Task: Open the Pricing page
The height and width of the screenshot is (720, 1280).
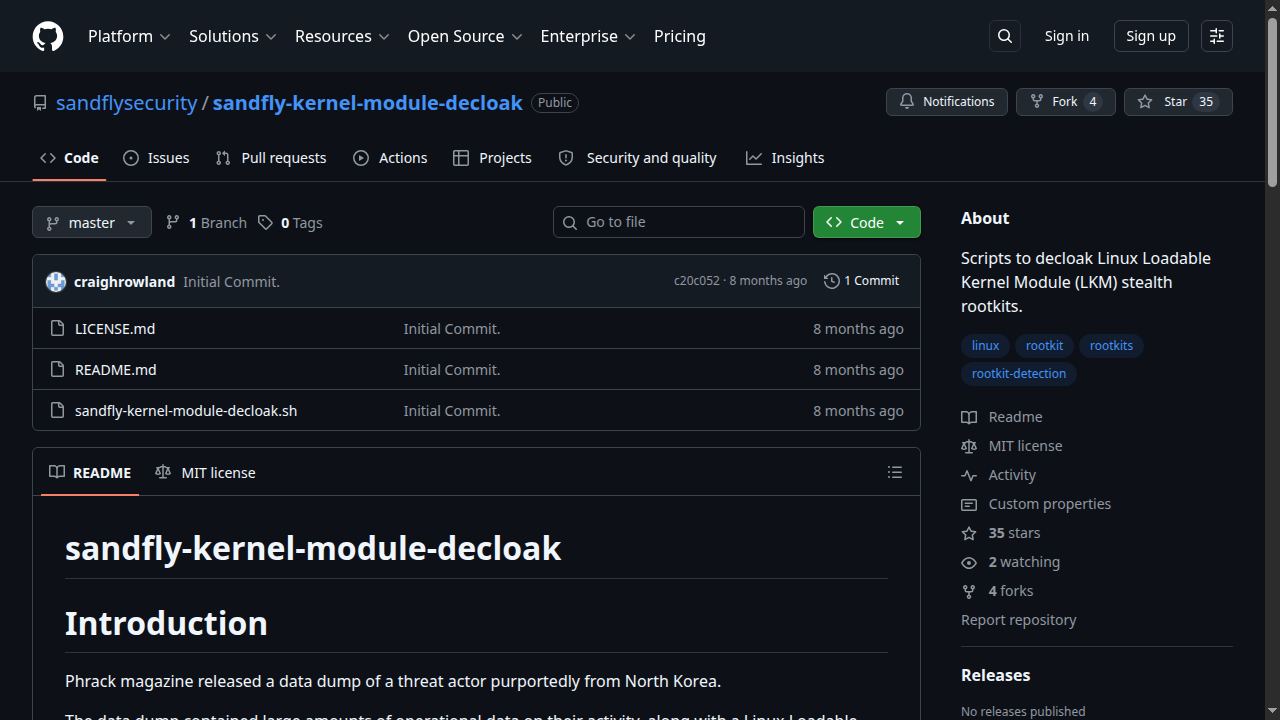Action: (x=680, y=36)
